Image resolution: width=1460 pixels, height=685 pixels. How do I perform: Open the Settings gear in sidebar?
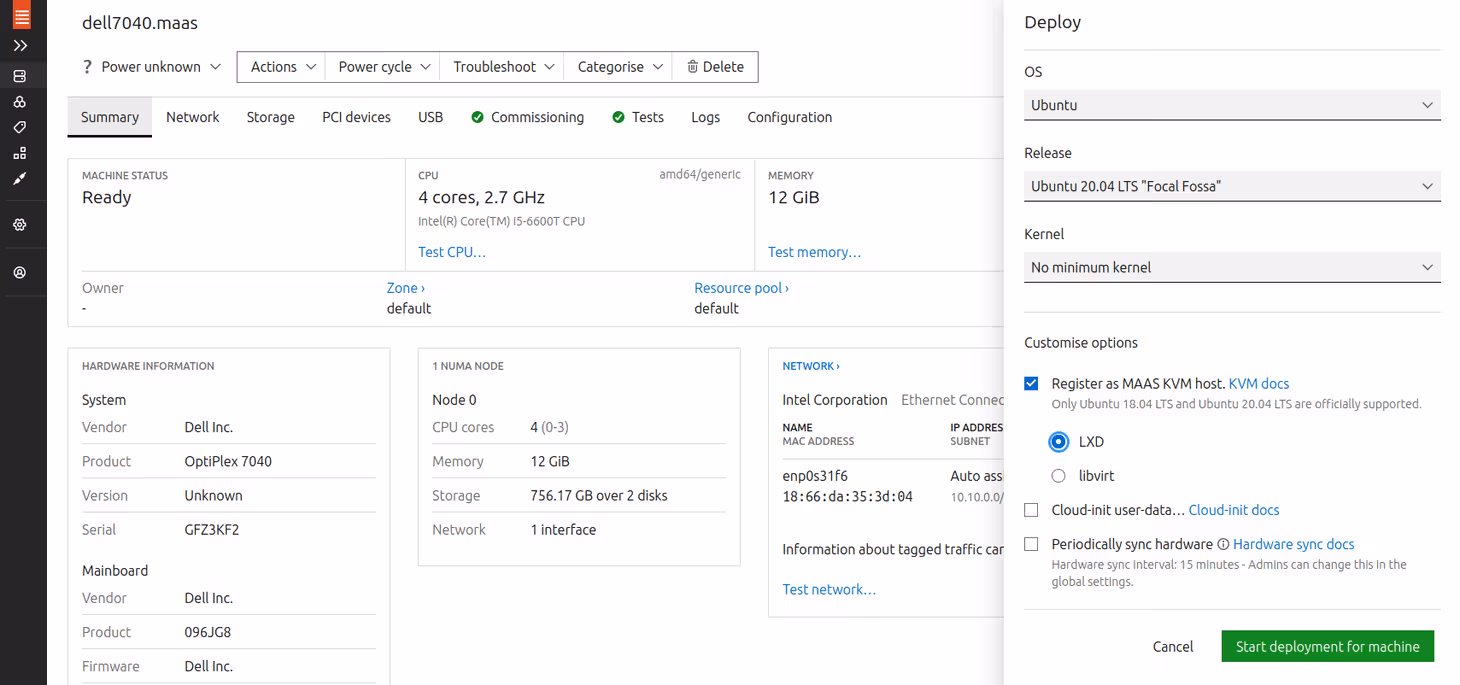[20, 225]
